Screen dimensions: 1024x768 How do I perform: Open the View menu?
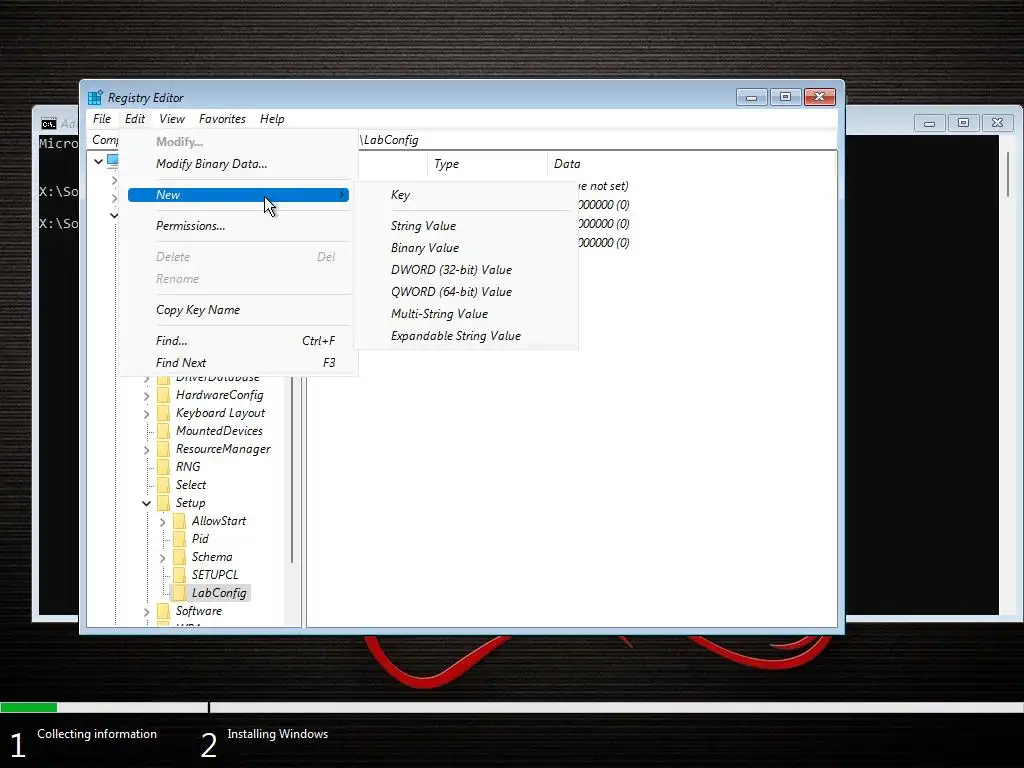(172, 119)
